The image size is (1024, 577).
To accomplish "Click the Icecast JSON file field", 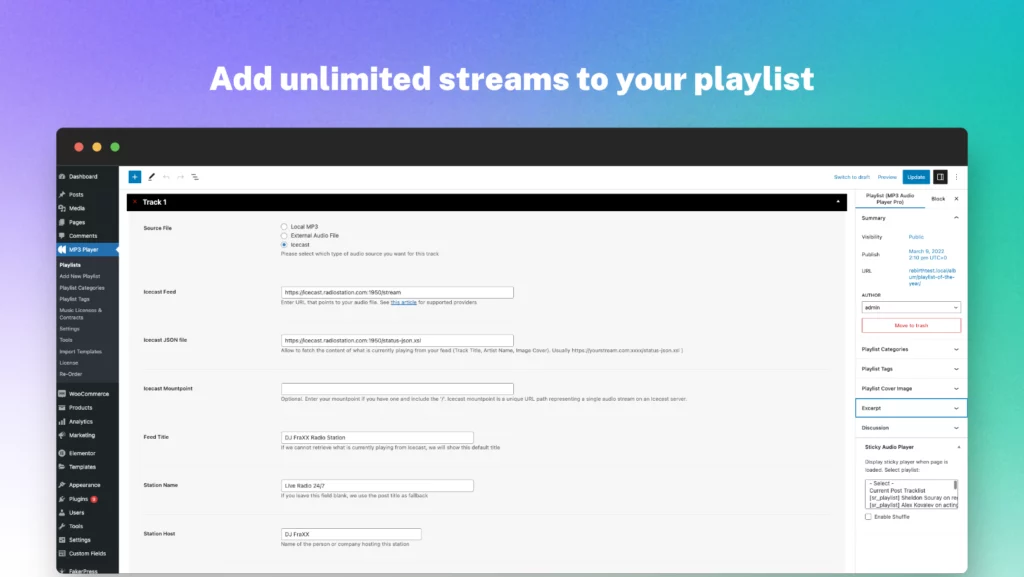I will [397, 340].
